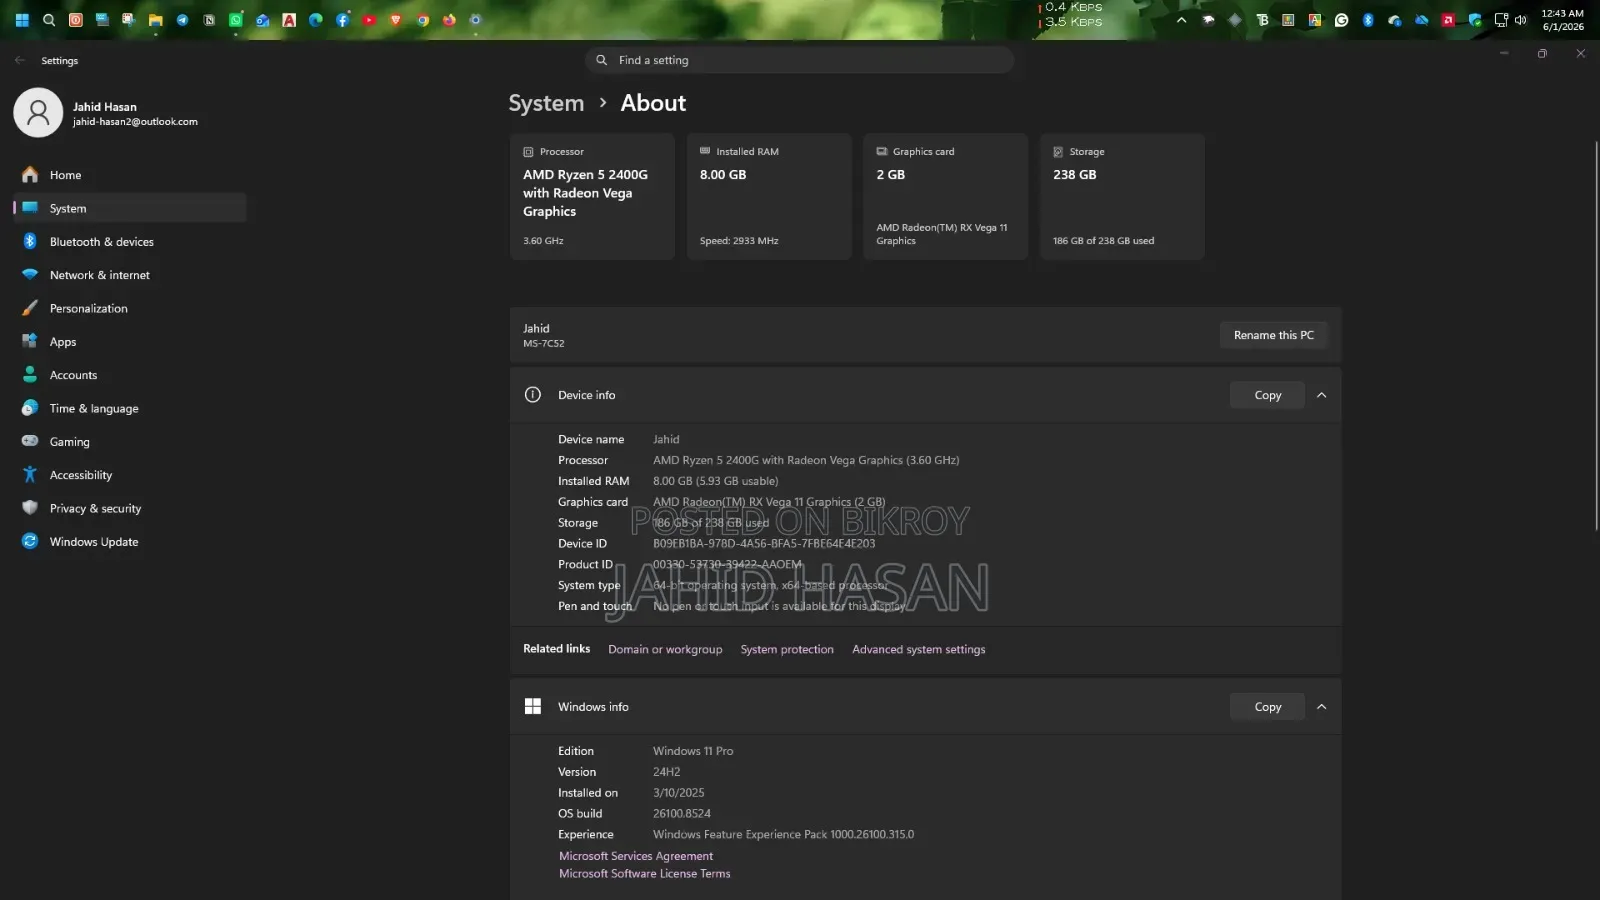Open Microsoft Software License Terms link

(x=644, y=874)
